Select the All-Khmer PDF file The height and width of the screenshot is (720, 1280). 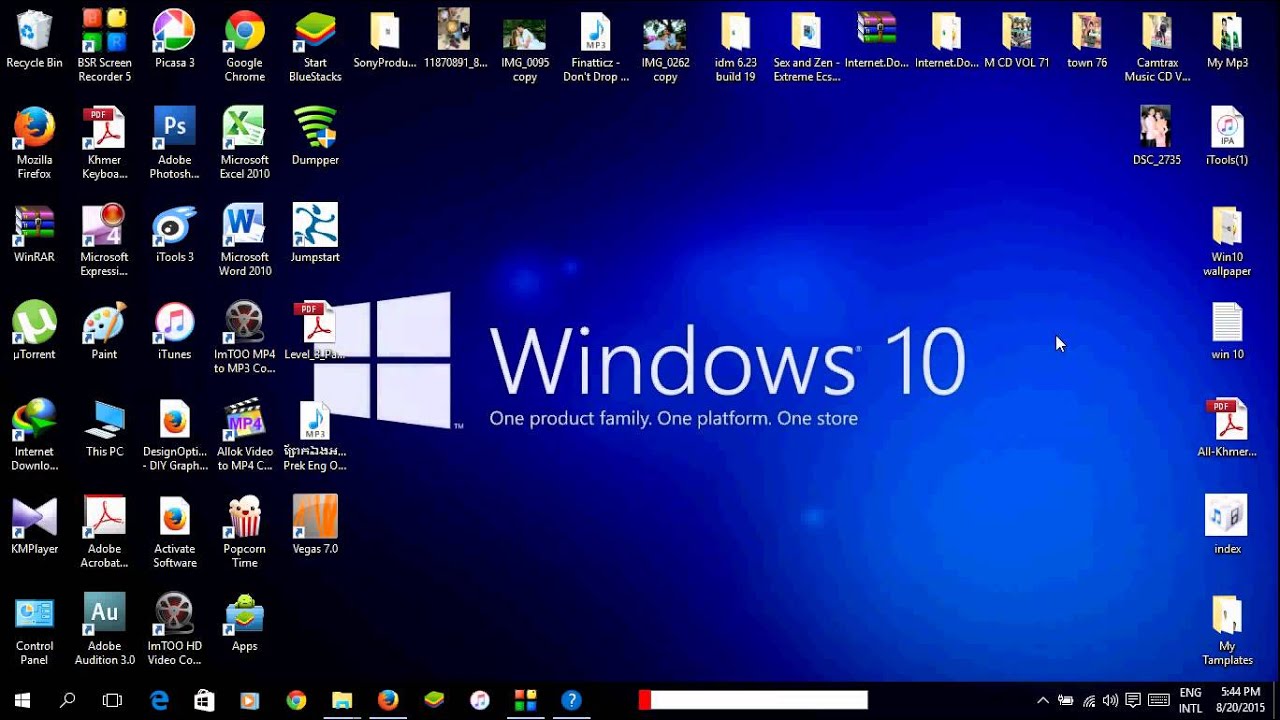pos(1227,429)
